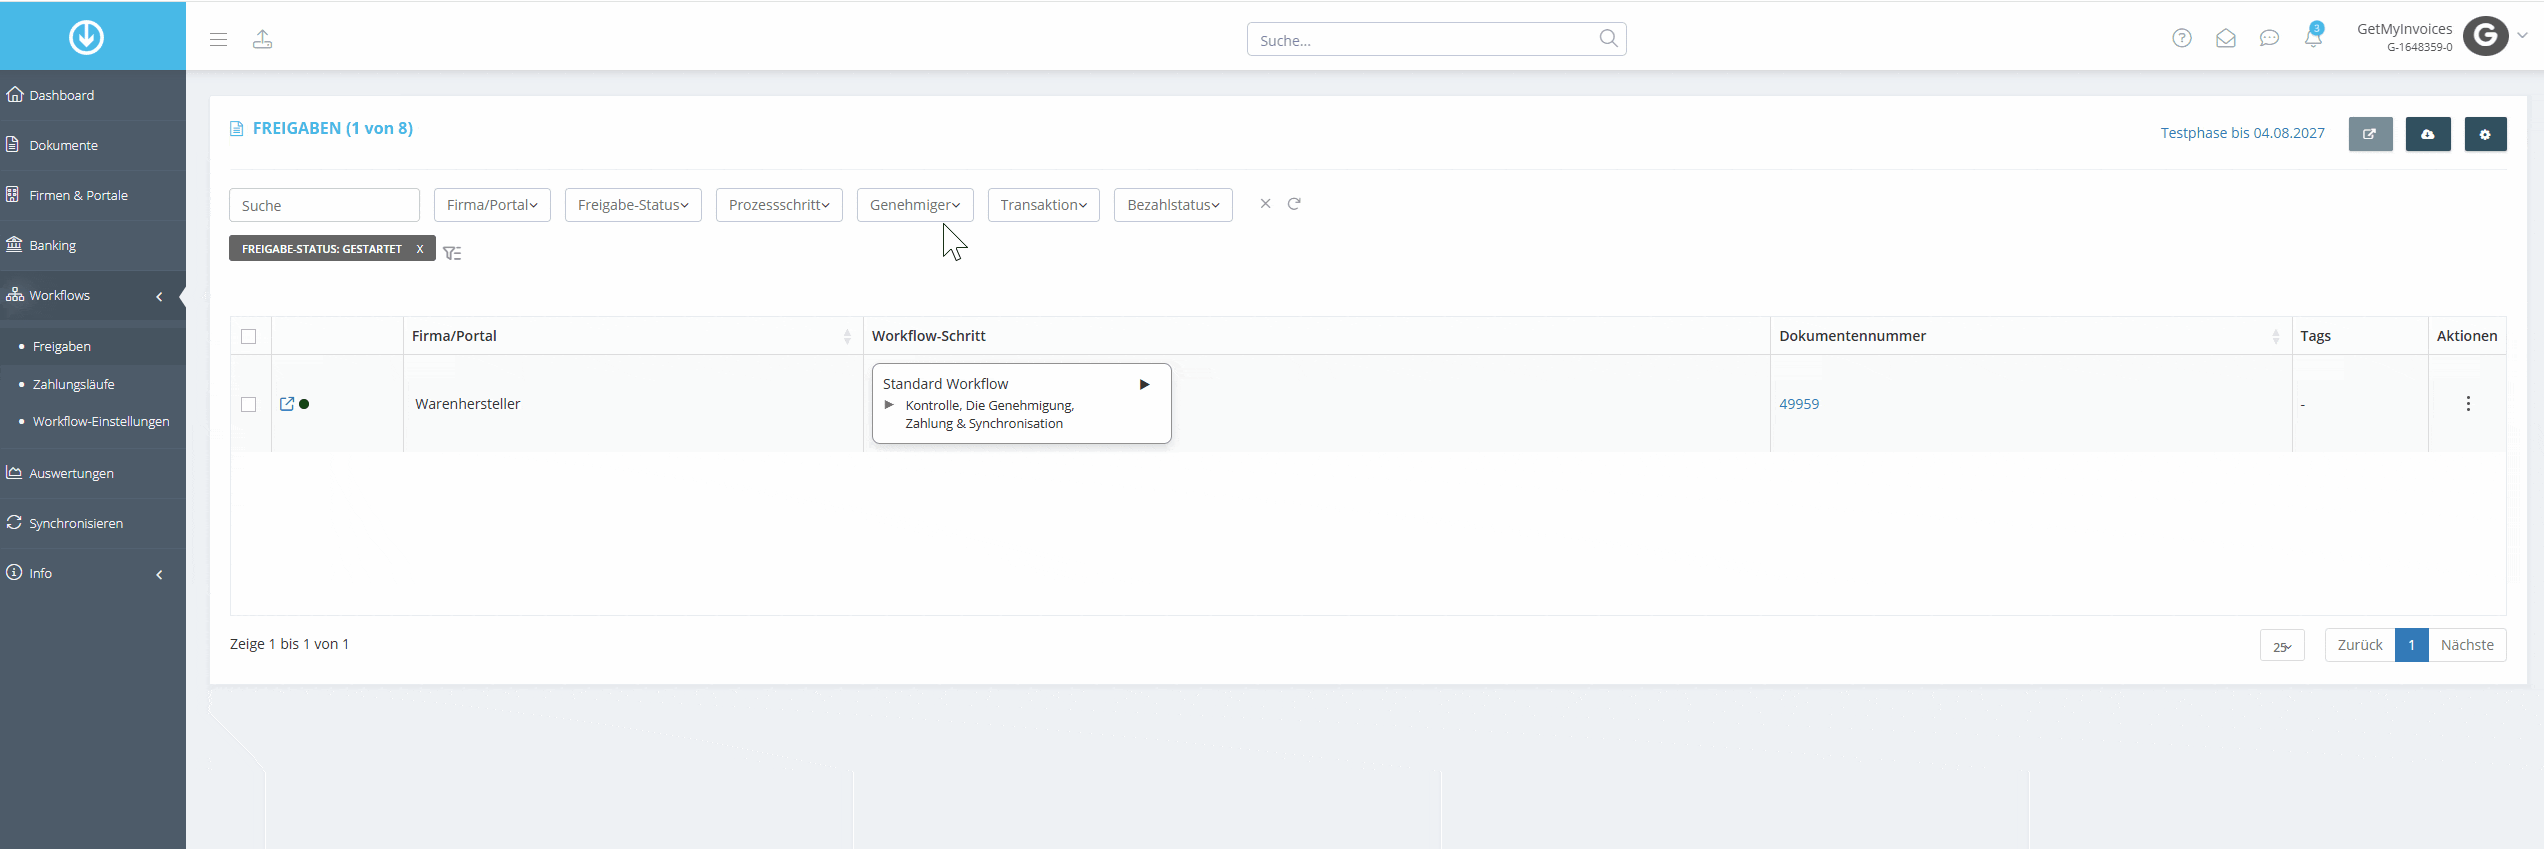The width and height of the screenshot is (2544, 849).
Task: Open the Warenhersteller document external link icon
Action: (287, 404)
